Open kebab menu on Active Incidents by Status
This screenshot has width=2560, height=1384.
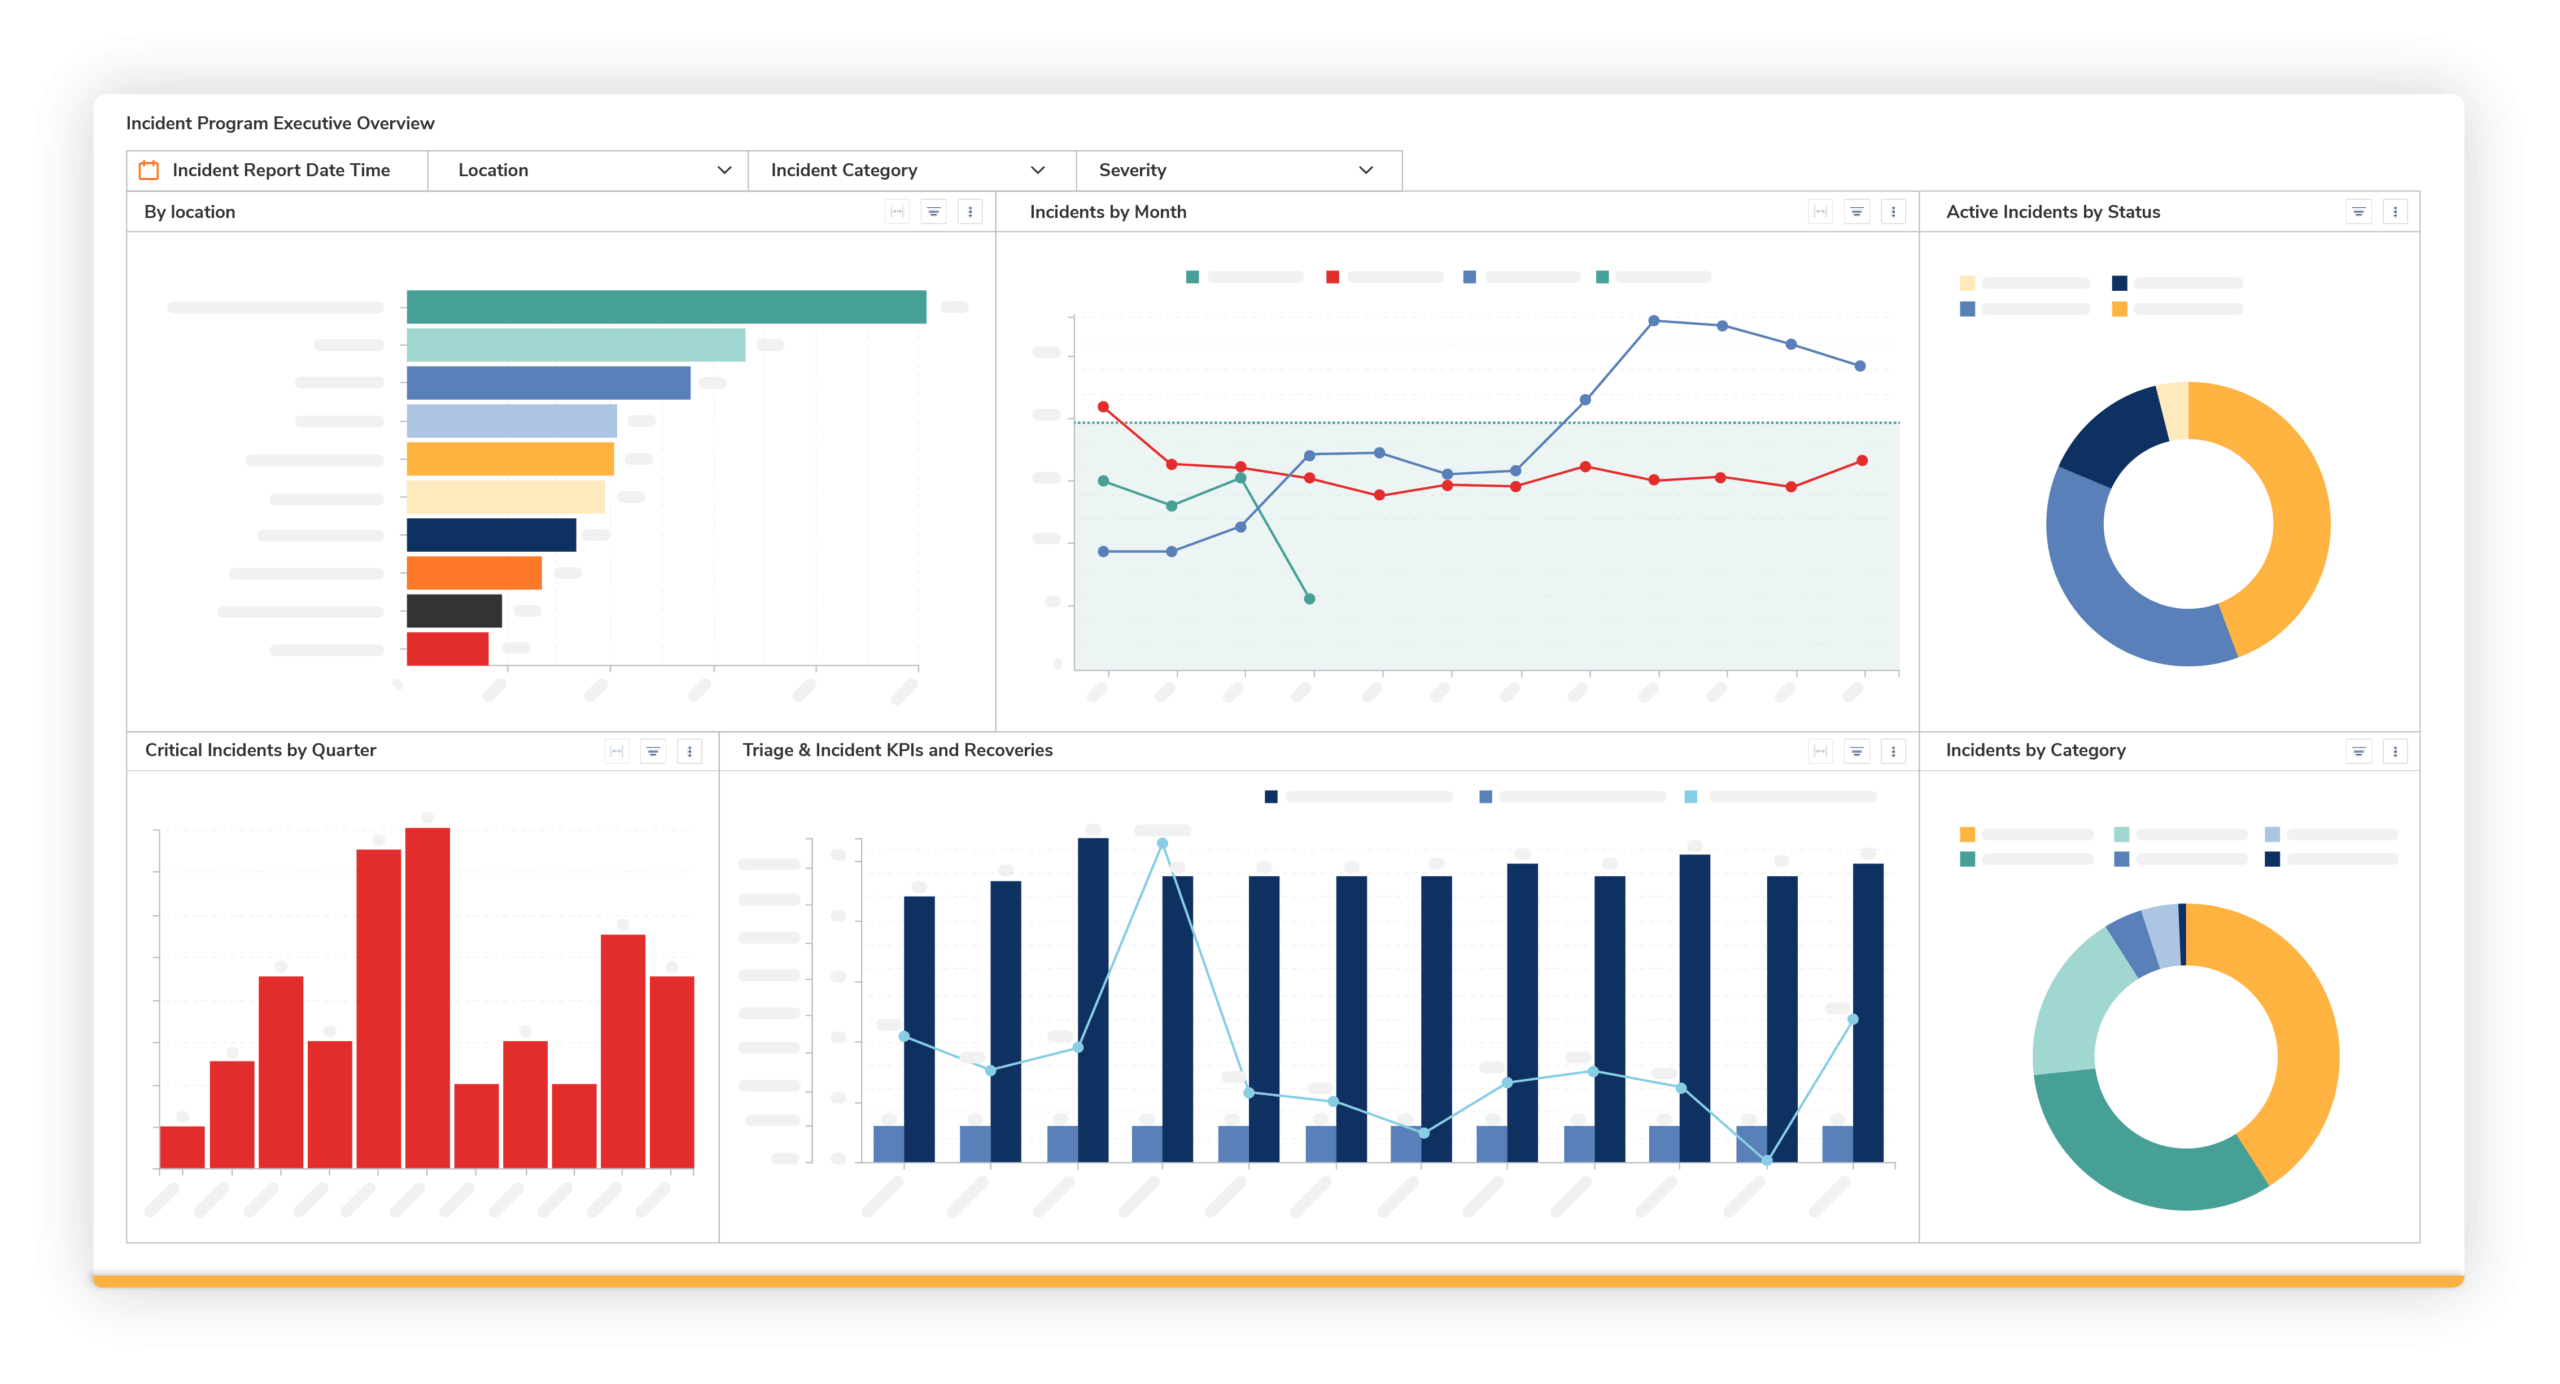(x=2394, y=212)
